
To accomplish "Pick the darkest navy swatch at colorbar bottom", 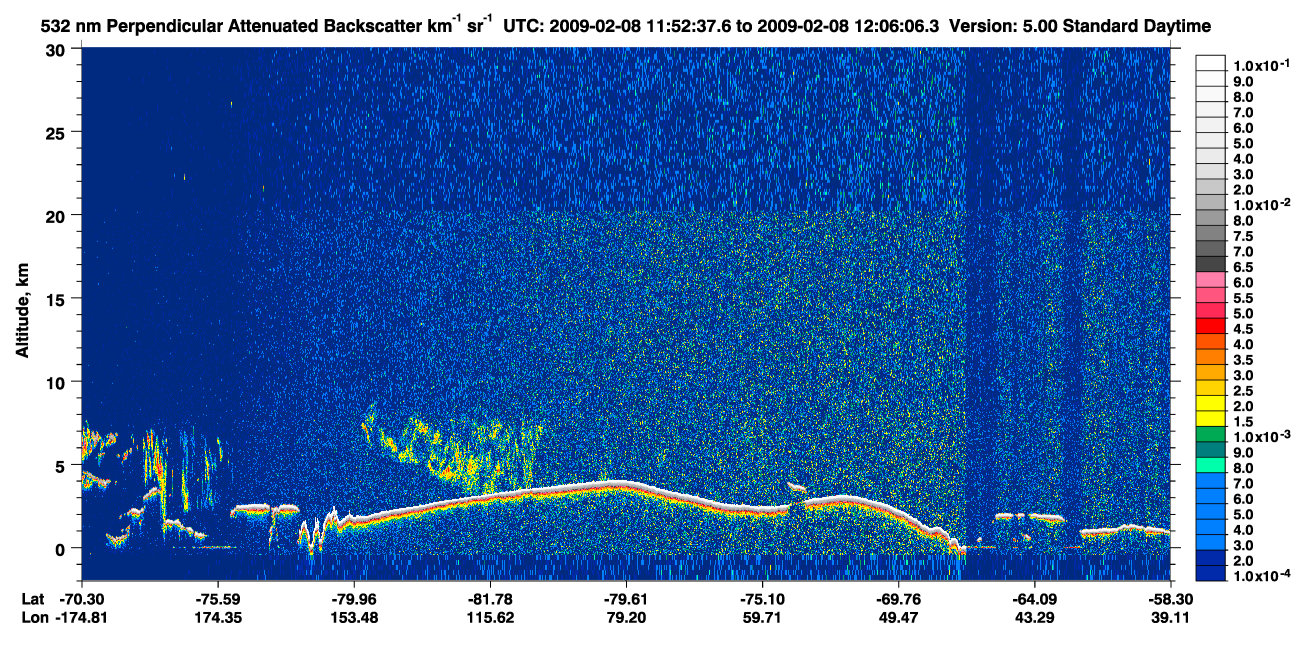I will (x=1211, y=575).
